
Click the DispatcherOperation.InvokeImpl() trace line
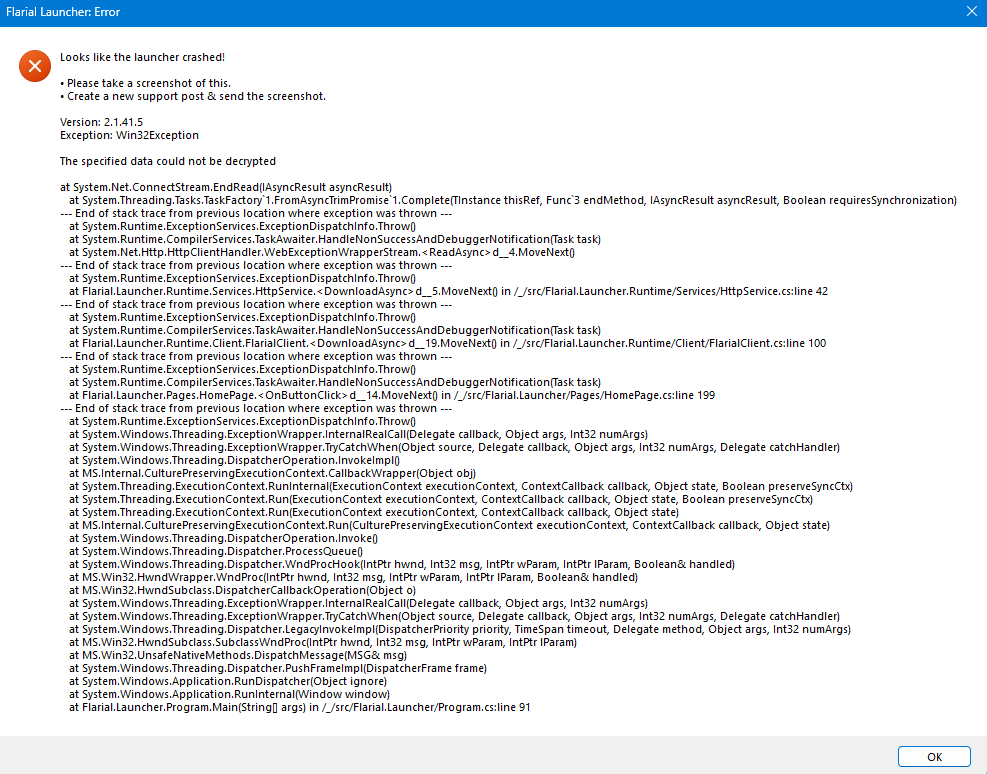(x=234, y=460)
